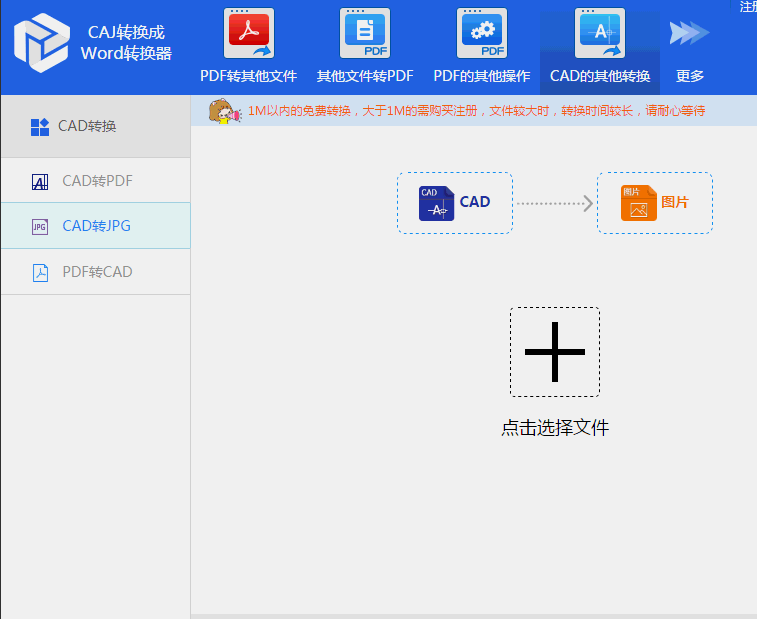
Task: Click the 更多 label
Action: coord(689,76)
